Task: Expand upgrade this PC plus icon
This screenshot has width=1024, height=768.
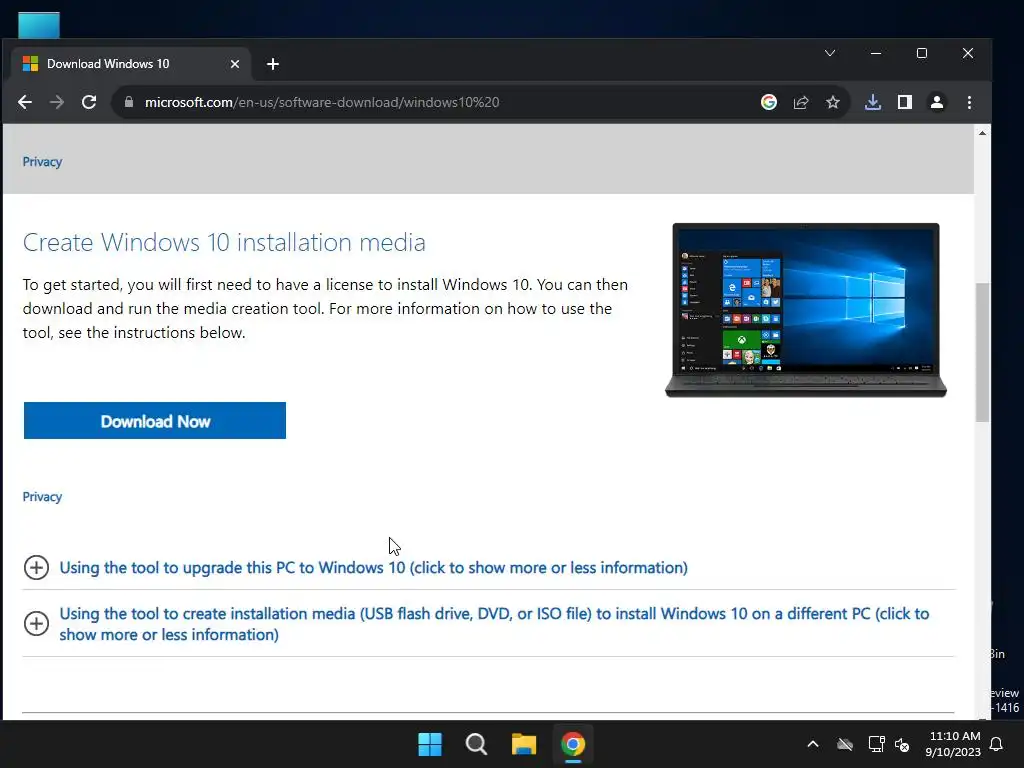Action: point(37,568)
